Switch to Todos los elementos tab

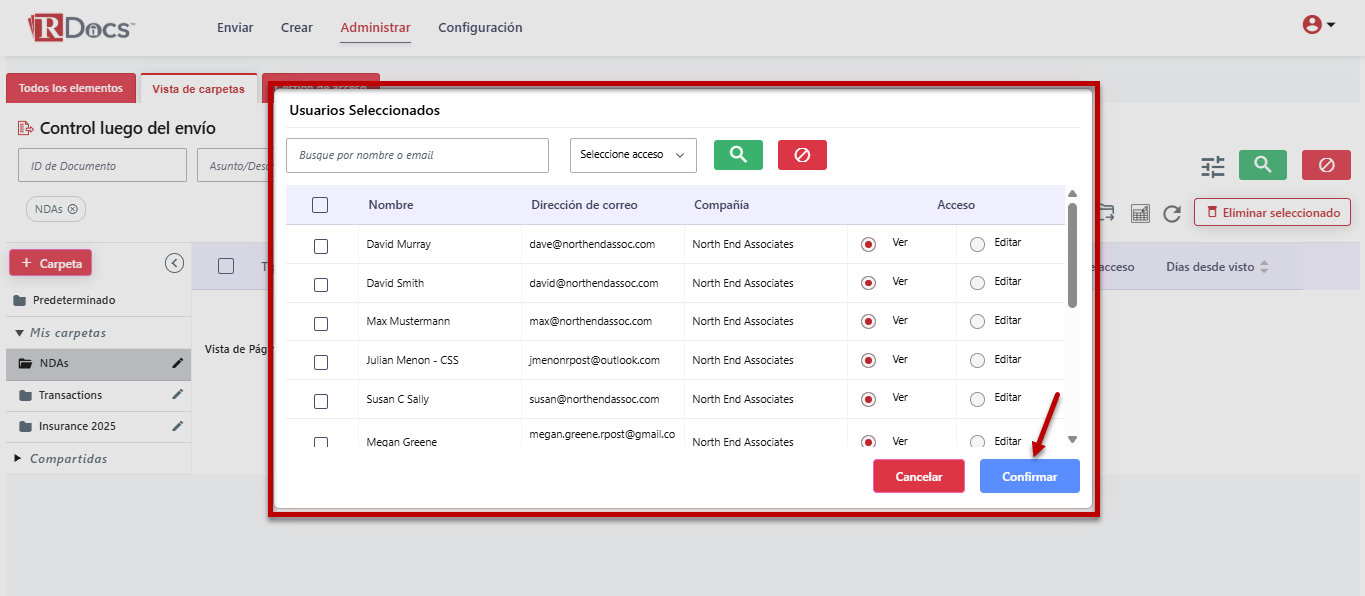click(x=71, y=88)
